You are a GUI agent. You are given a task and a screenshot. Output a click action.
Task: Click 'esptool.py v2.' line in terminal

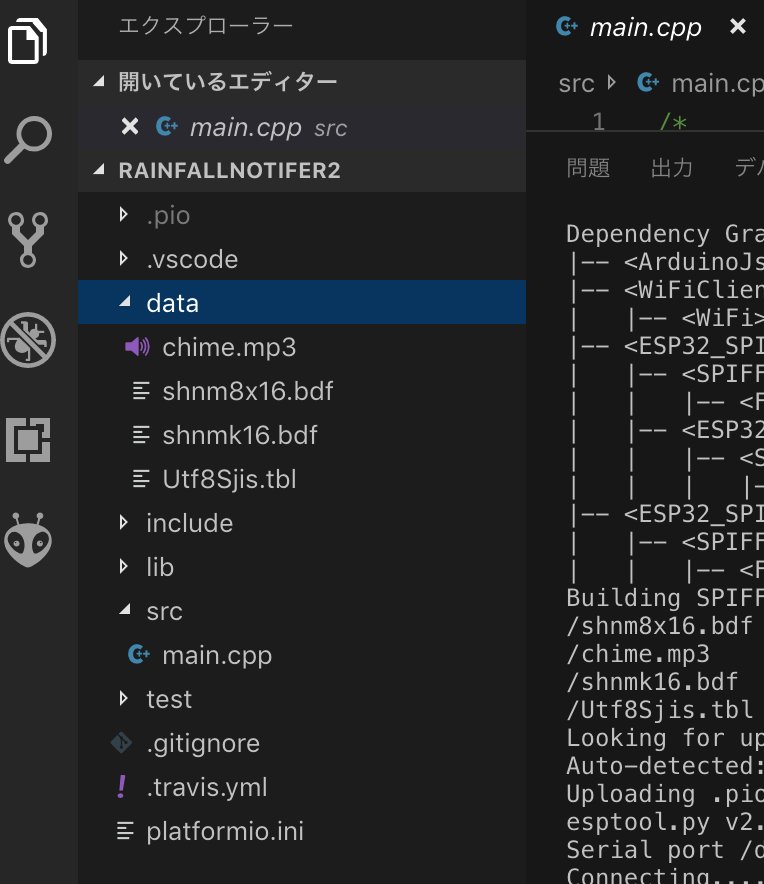(x=665, y=821)
